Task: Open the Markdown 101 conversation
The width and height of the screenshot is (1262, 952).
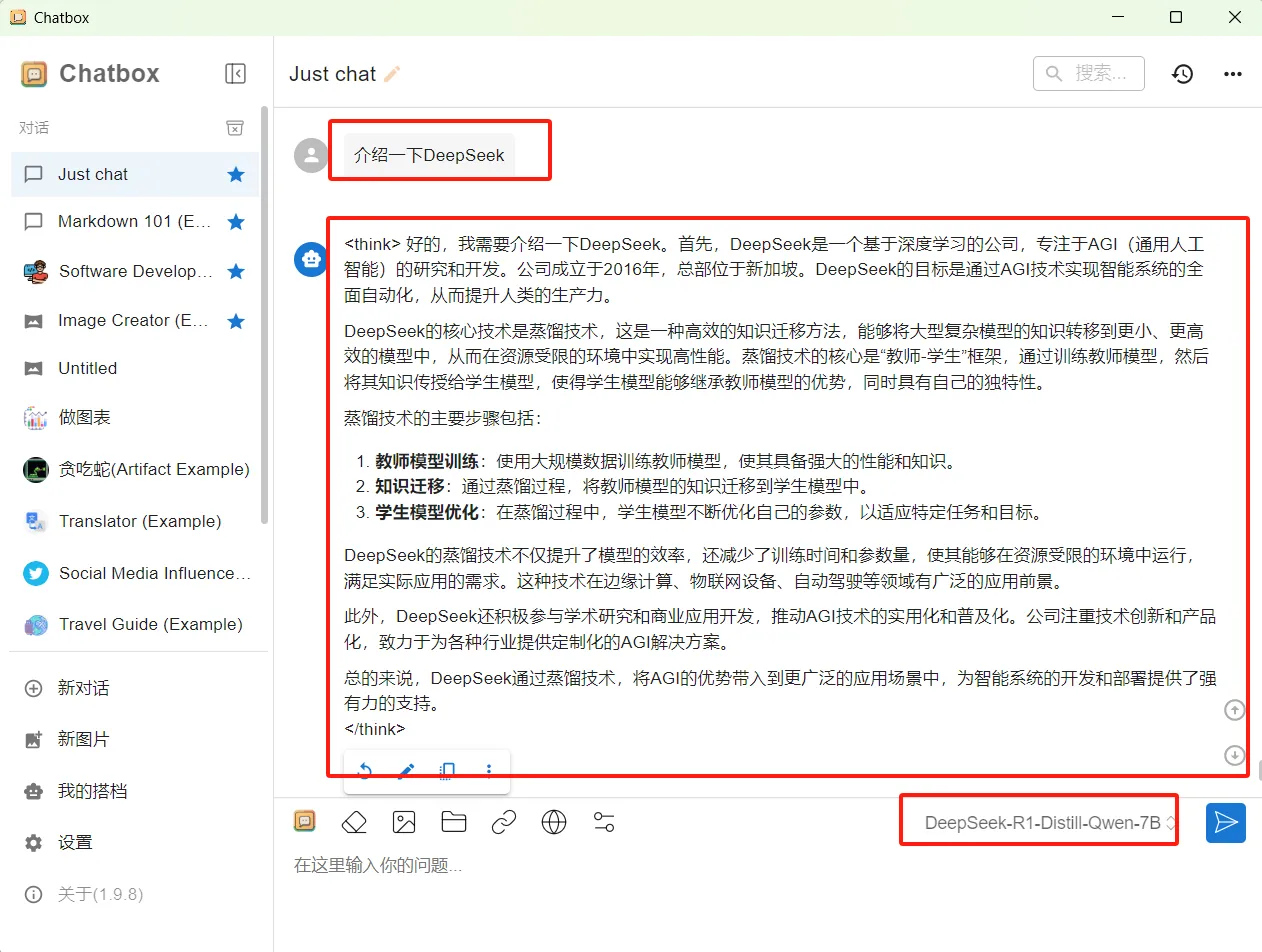Action: 135,221
